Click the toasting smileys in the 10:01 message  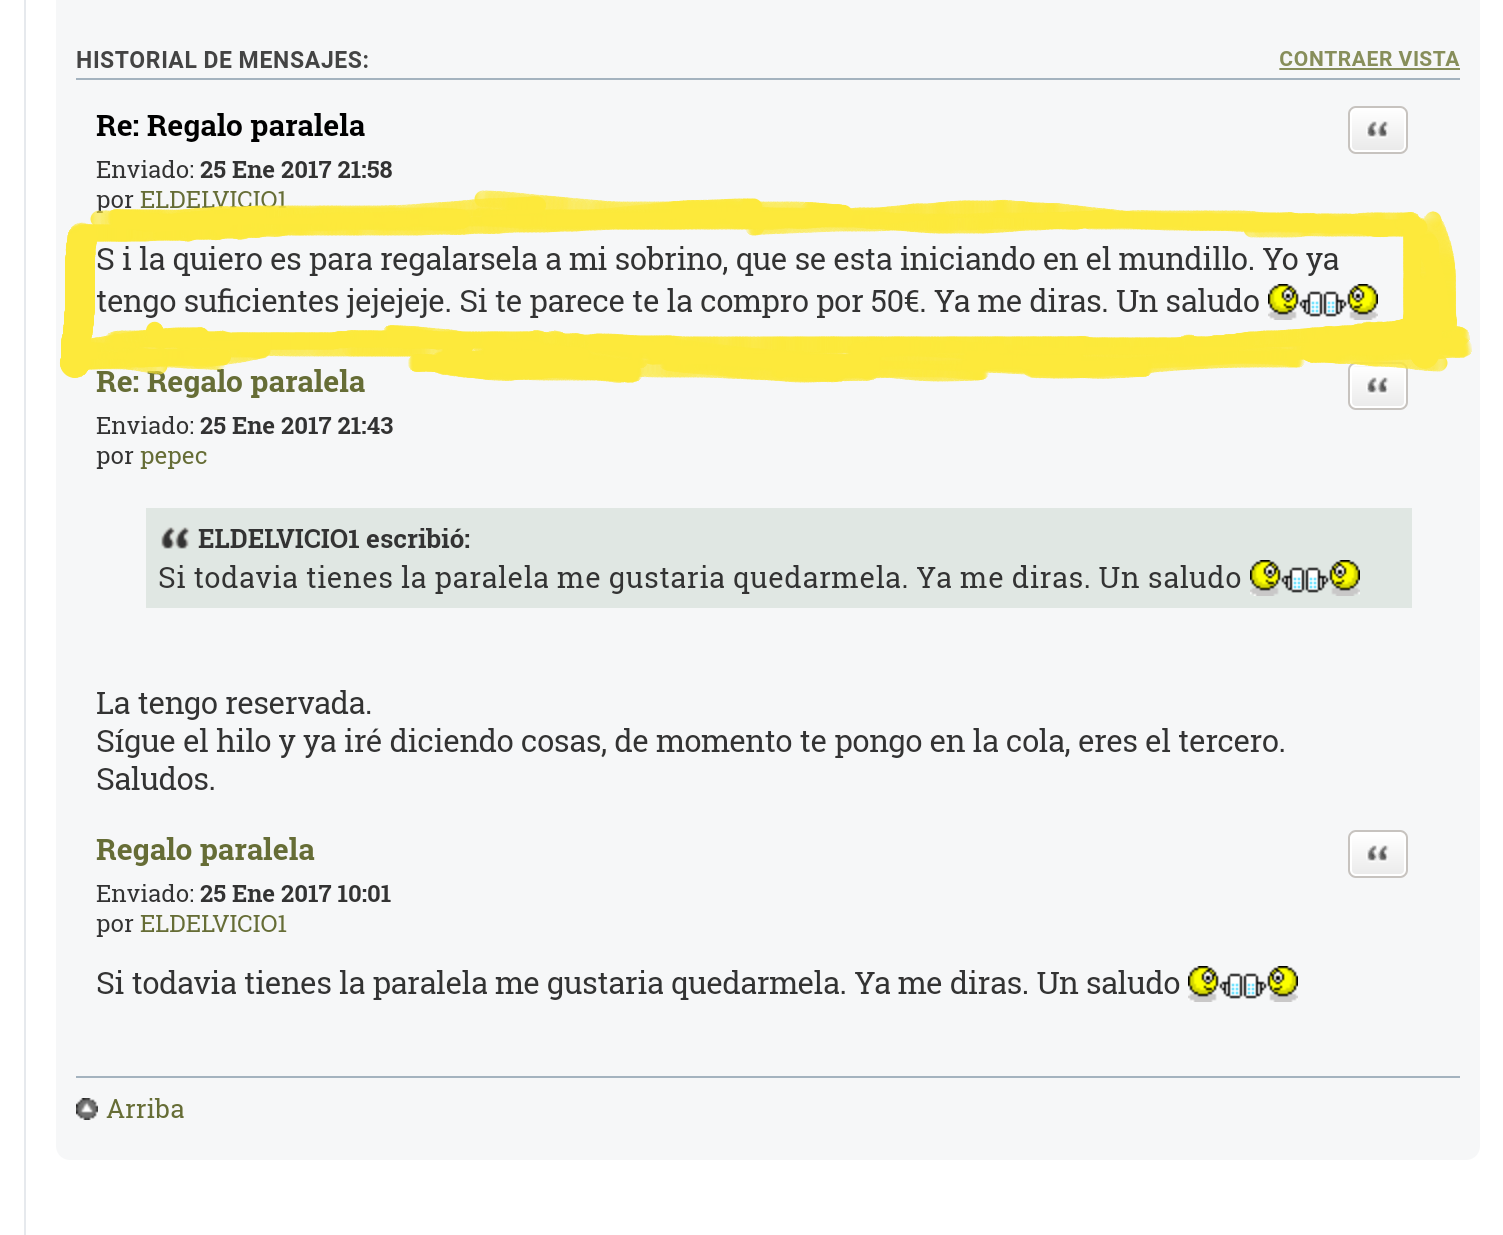point(1242,984)
